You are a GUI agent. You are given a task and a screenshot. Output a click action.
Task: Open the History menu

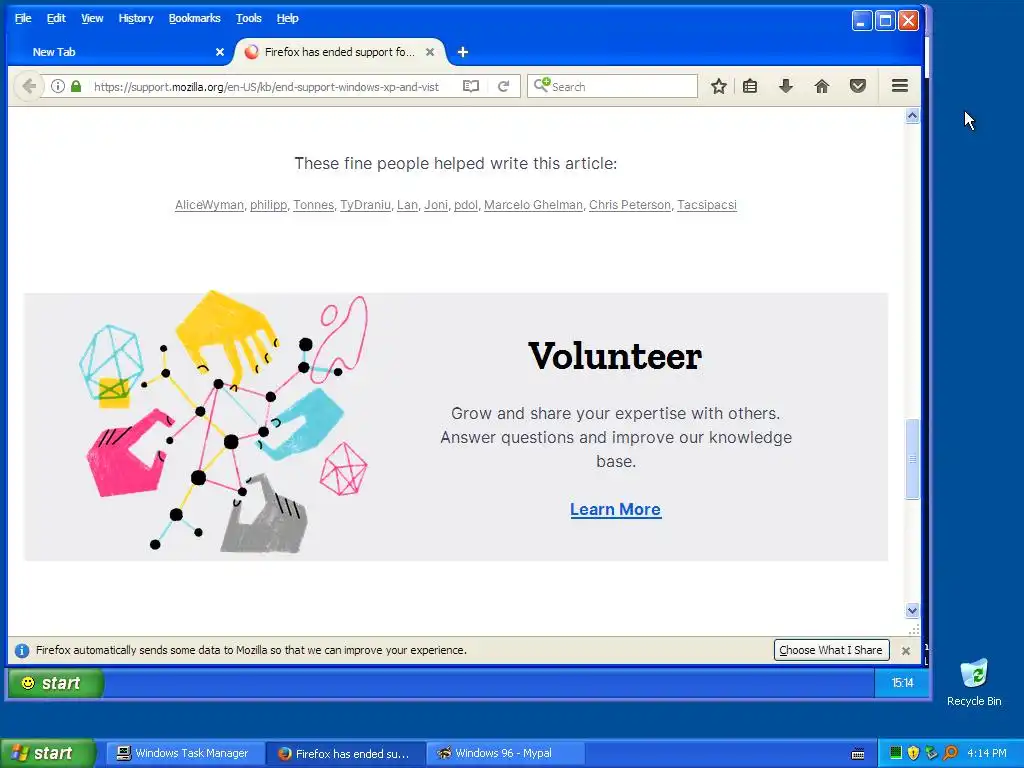coord(136,18)
